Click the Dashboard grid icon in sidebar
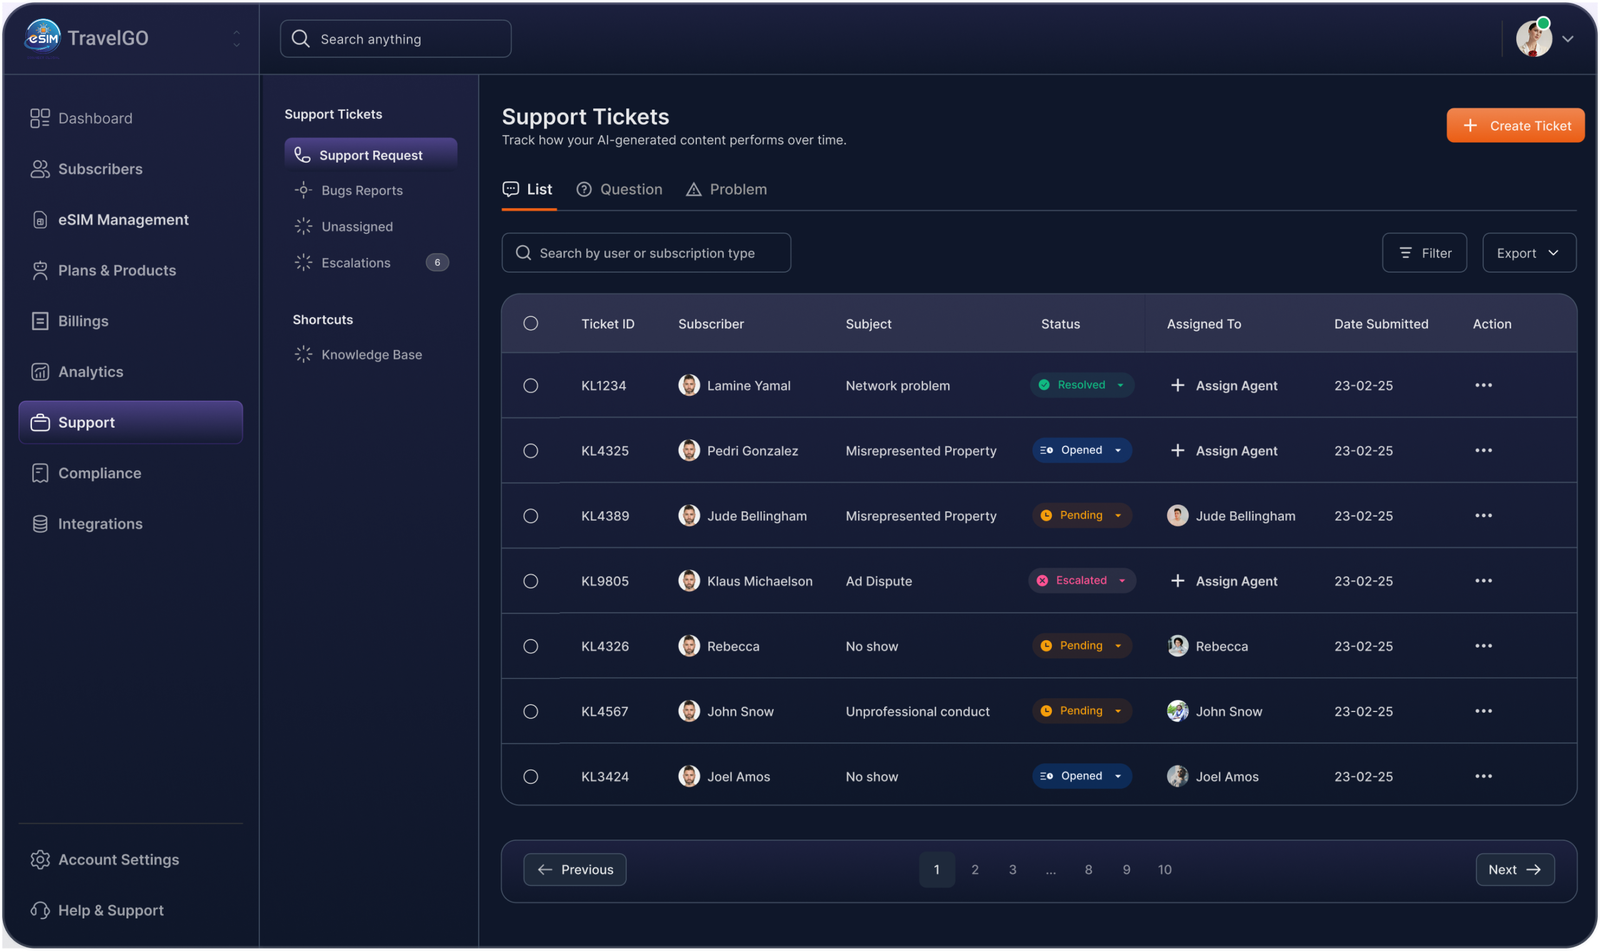This screenshot has width=1600, height=951. [x=40, y=118]
